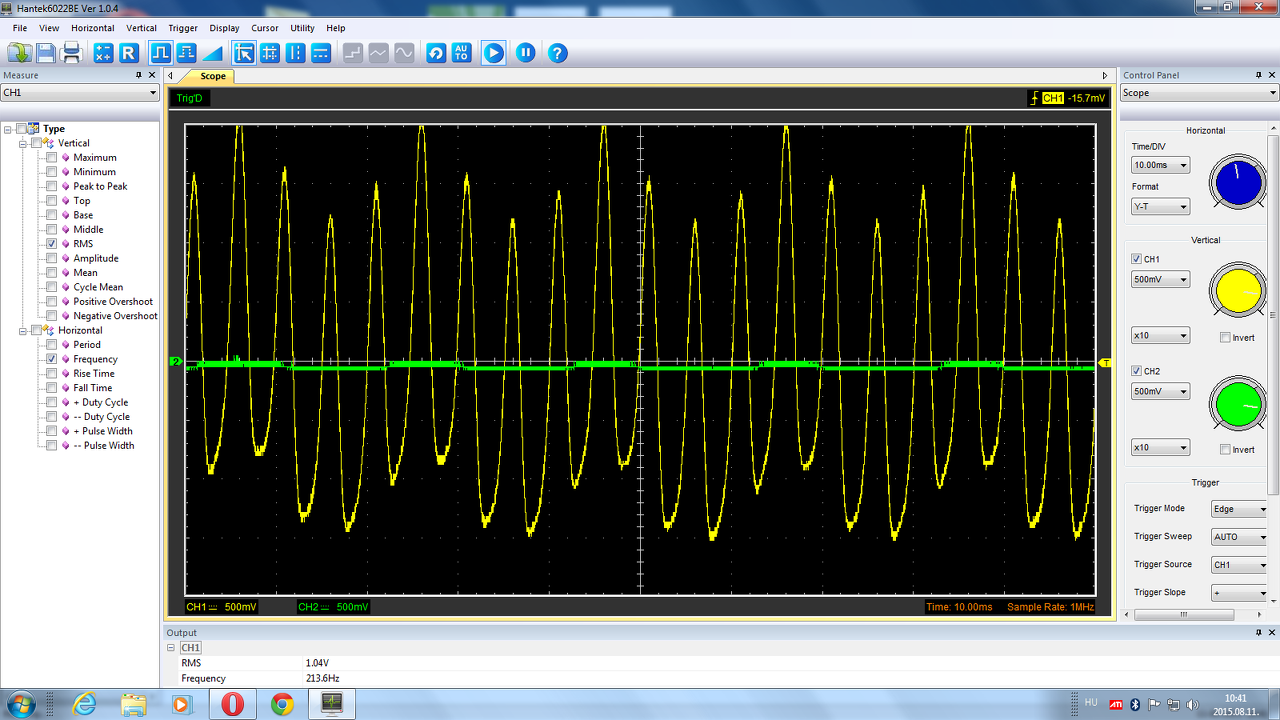
Task: Open the CH1 x10 probe dropdown
Action: [1161, 336]
